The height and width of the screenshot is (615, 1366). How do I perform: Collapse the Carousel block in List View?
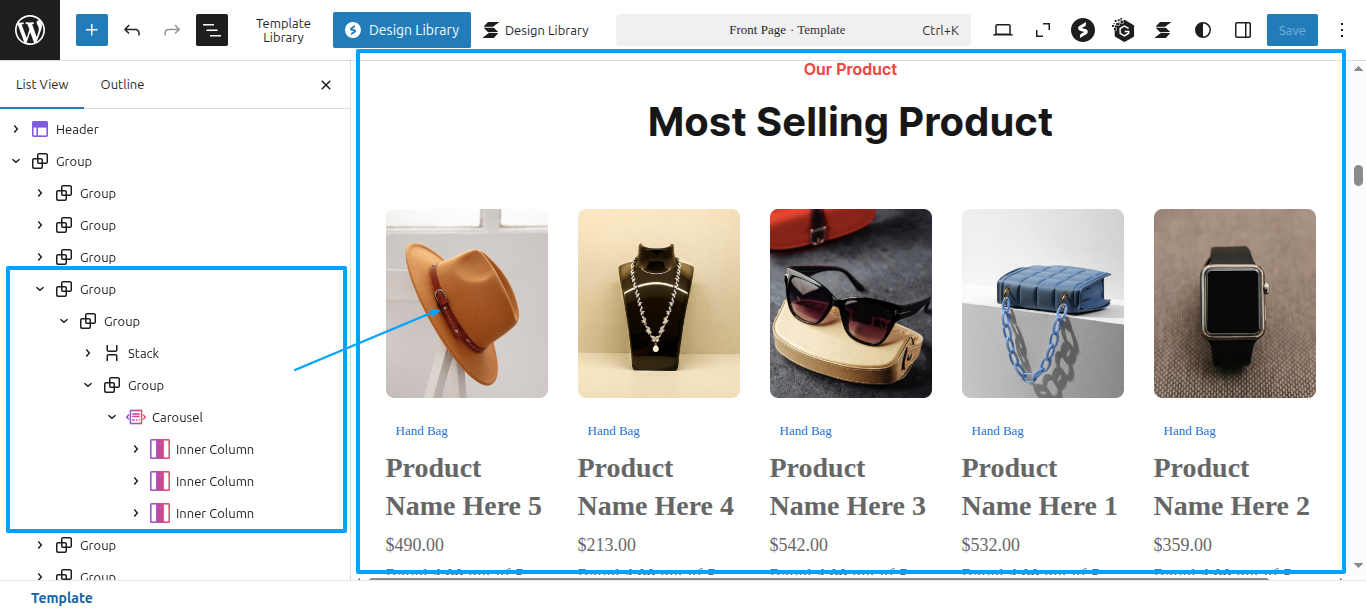(x=112, y=417)
